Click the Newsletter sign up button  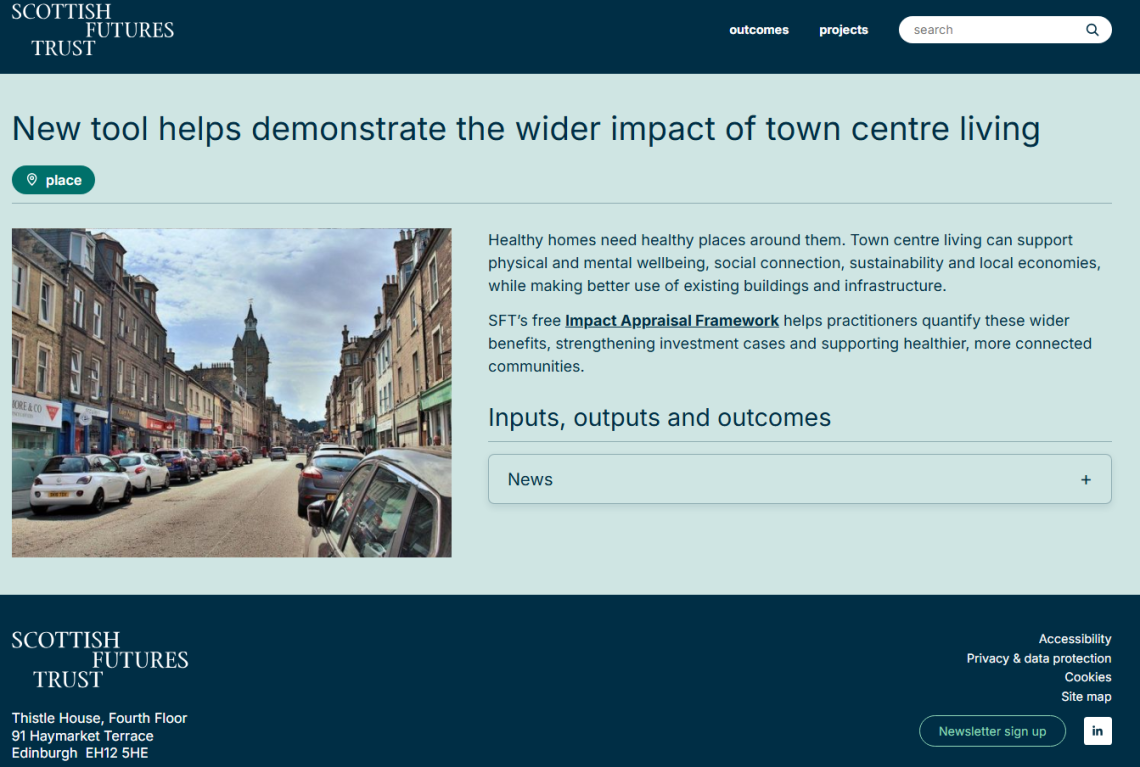point(992,731)
